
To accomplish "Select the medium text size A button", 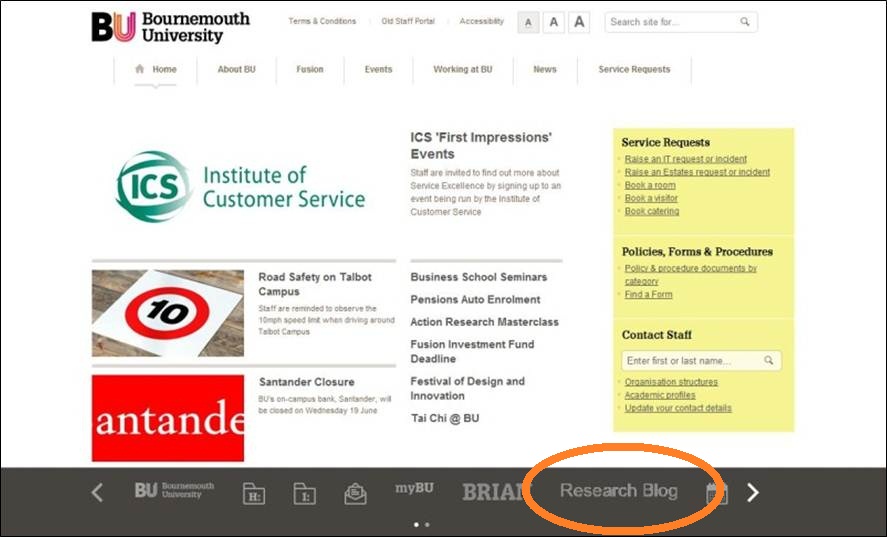I will pyautogui.click(x=554, y=23).
